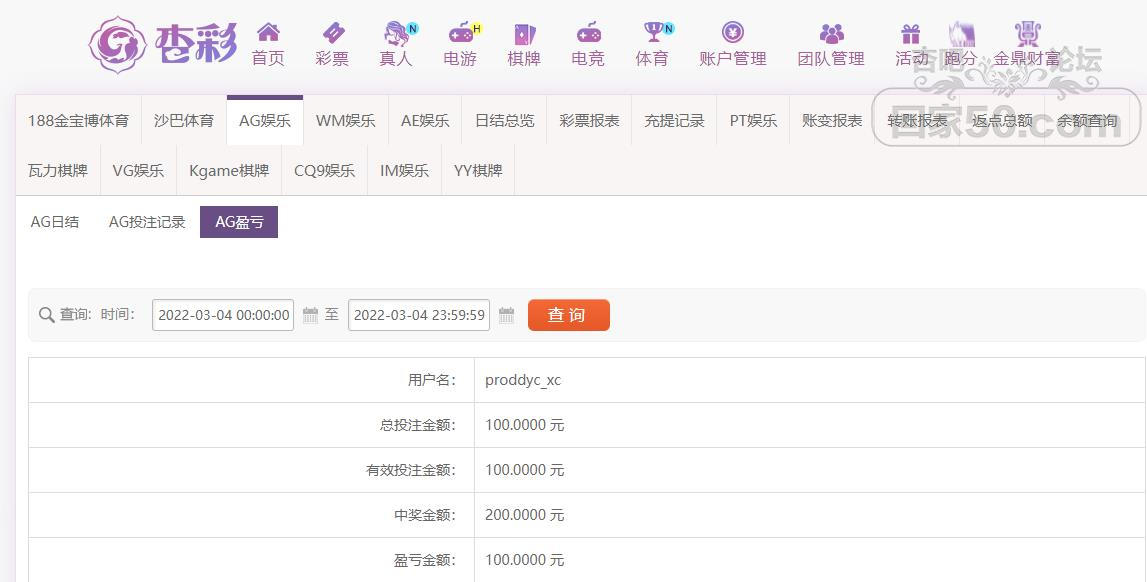Viewport: 1147px width, 582px height.
Task: Click the 总投注金额 value 100.0000 元
Action: tap(524, 425)
